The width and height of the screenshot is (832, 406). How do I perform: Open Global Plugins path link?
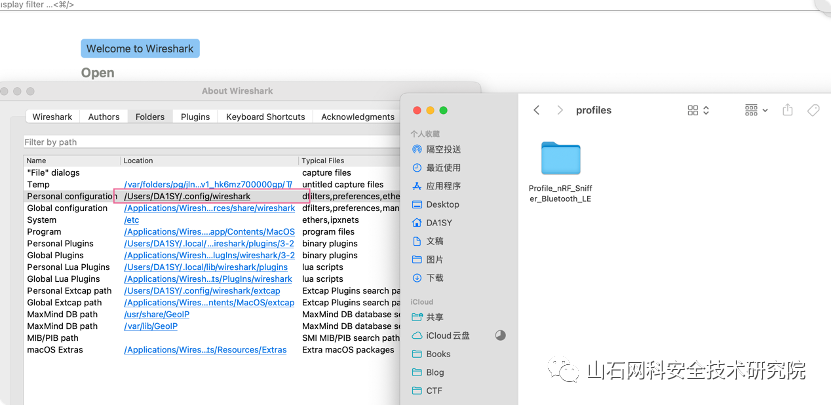coord(209,255)
